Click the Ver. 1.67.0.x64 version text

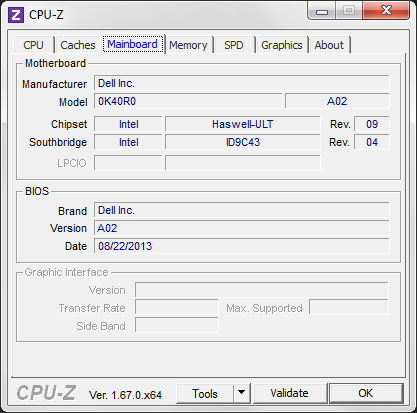[125, 395]
